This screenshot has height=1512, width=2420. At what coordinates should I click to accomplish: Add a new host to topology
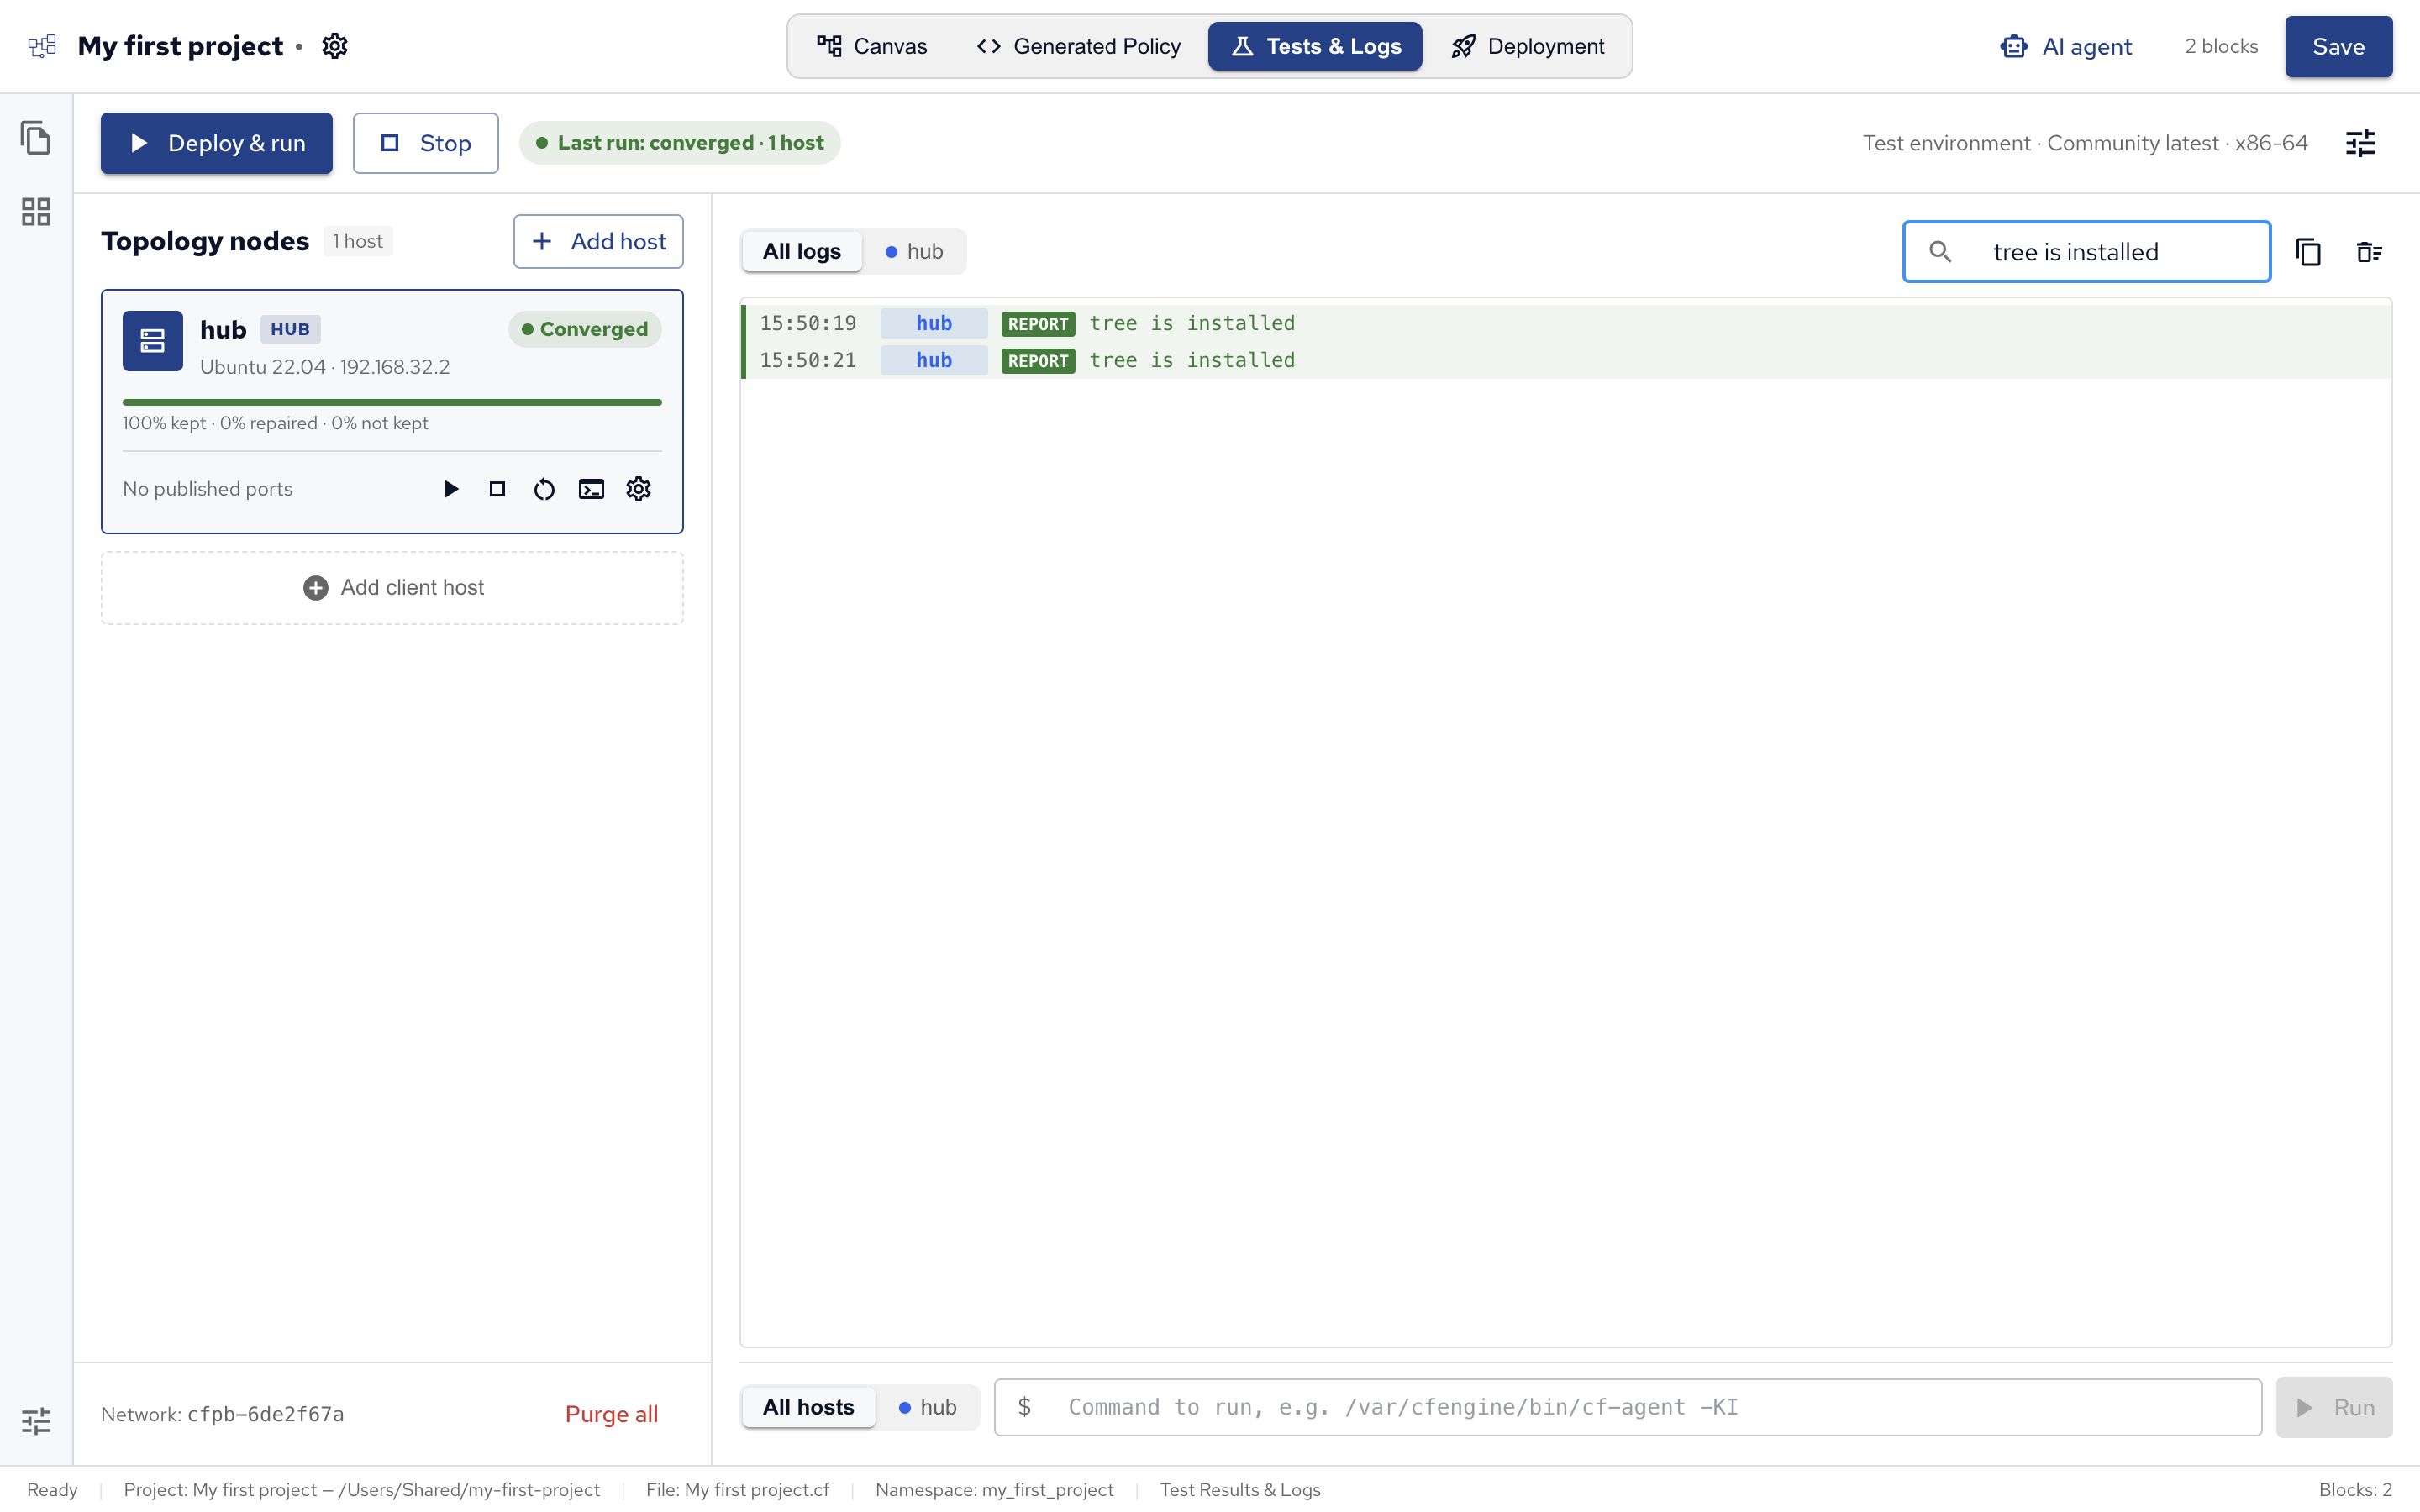pos(598,241)
